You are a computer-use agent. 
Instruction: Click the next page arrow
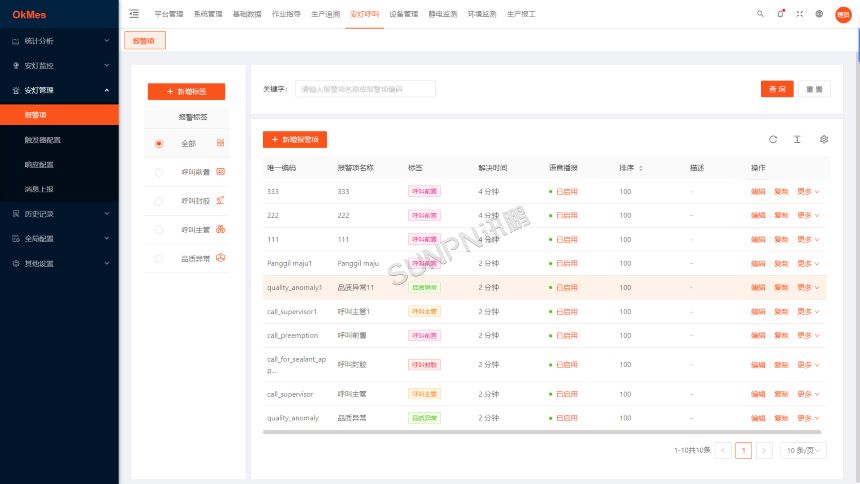(x=764, y=451)
